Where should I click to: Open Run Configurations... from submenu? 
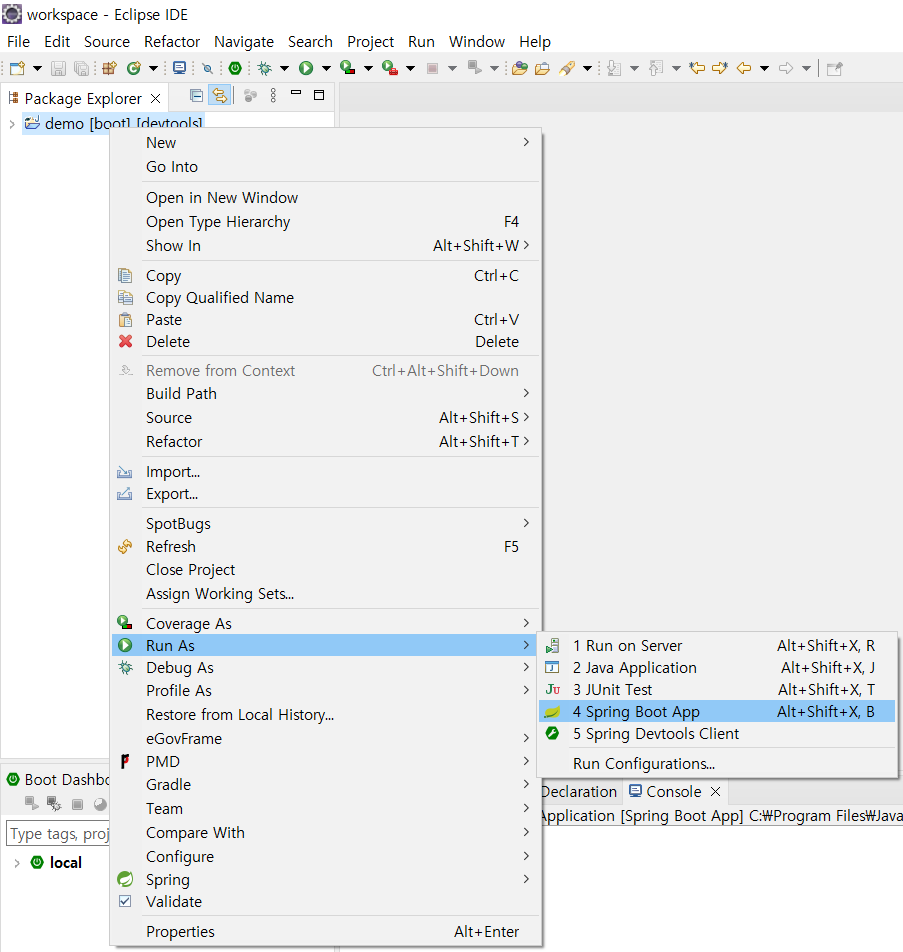tap(717, 764)
